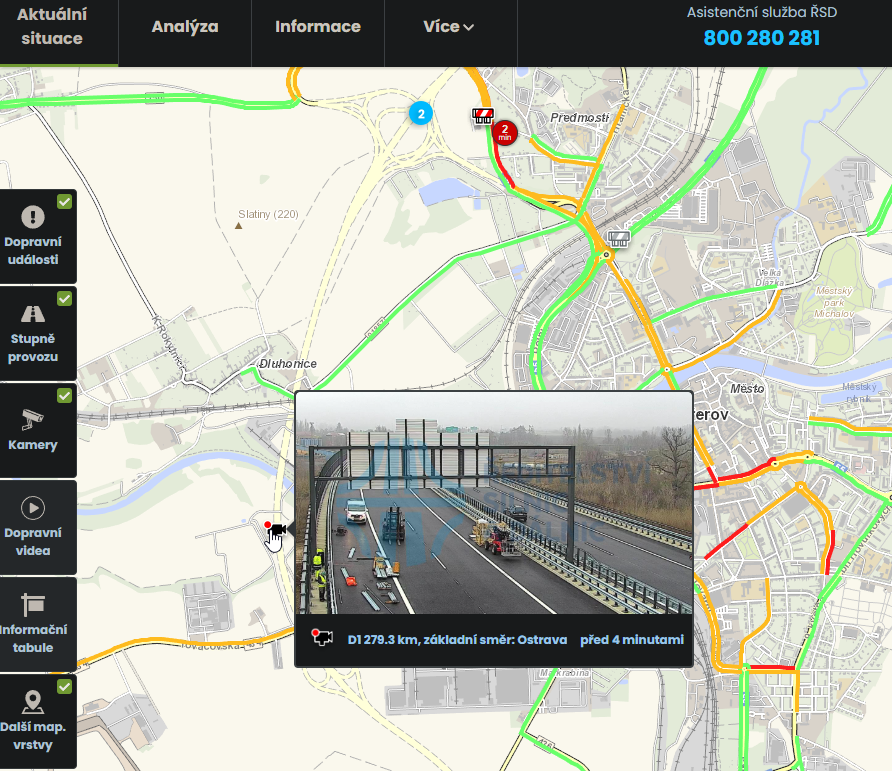Viewport: 892px width, 771px height.
Task: Click the D1 279.3 km camera title
Action: coord(457,640)
